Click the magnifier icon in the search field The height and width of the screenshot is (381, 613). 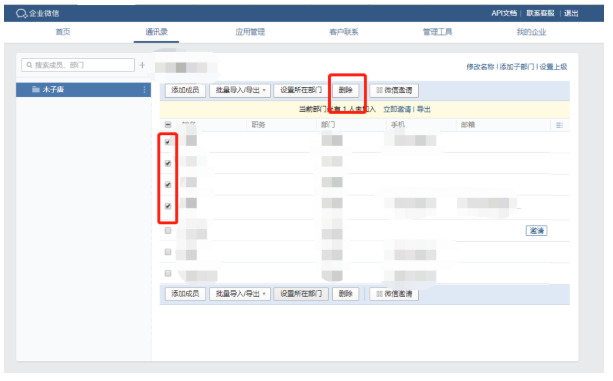29,65
